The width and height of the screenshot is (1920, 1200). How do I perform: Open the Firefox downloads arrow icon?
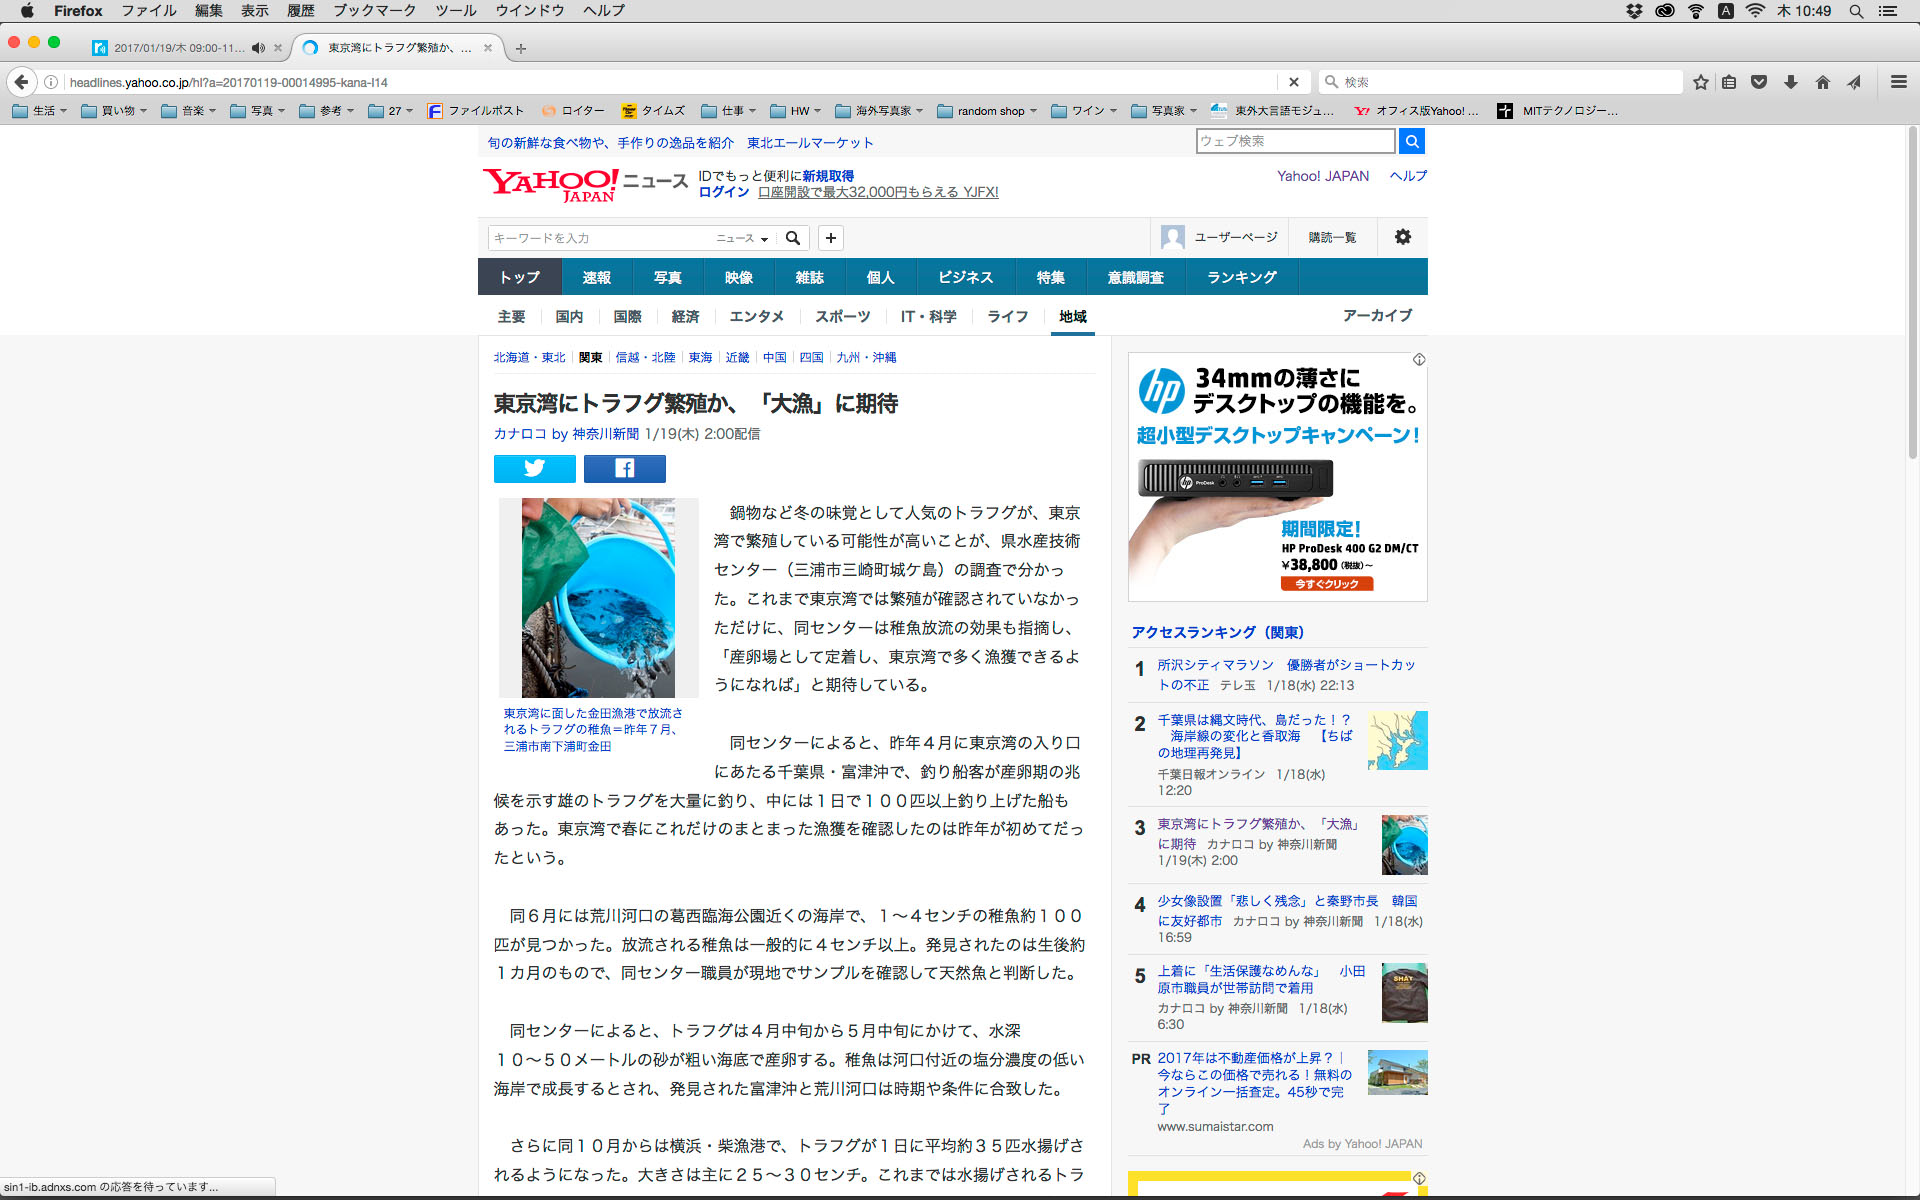point(1790,82)
